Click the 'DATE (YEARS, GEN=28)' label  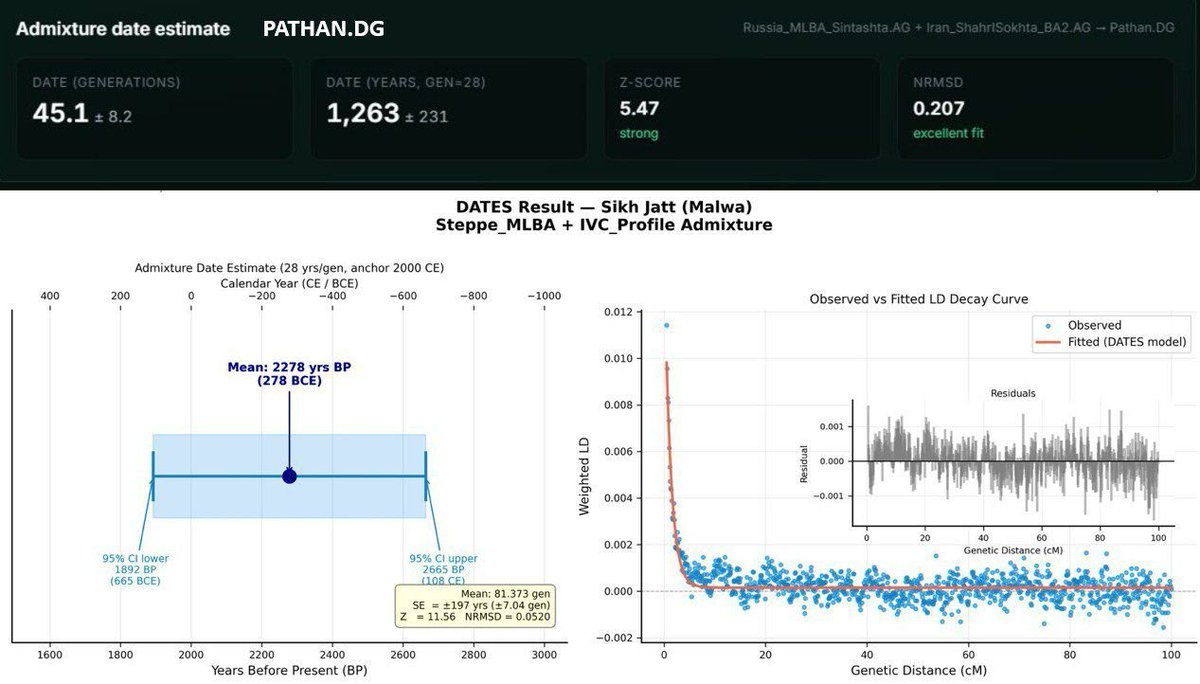click(x=406, y=82)
